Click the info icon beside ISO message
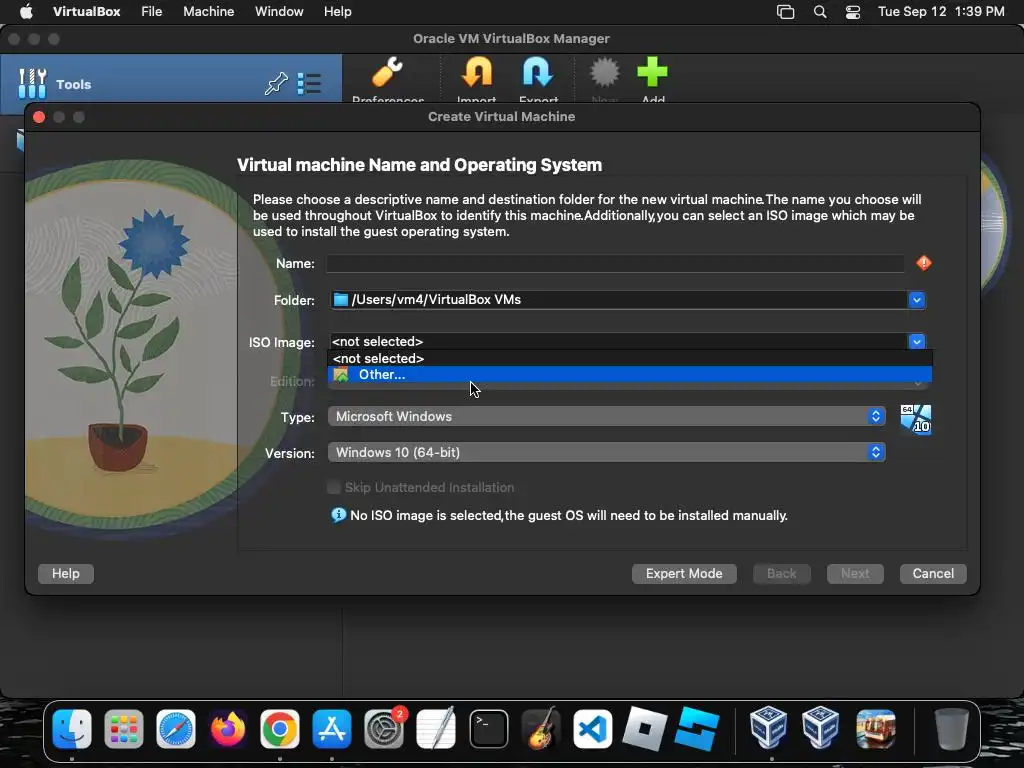 click(x=338, y=515)
